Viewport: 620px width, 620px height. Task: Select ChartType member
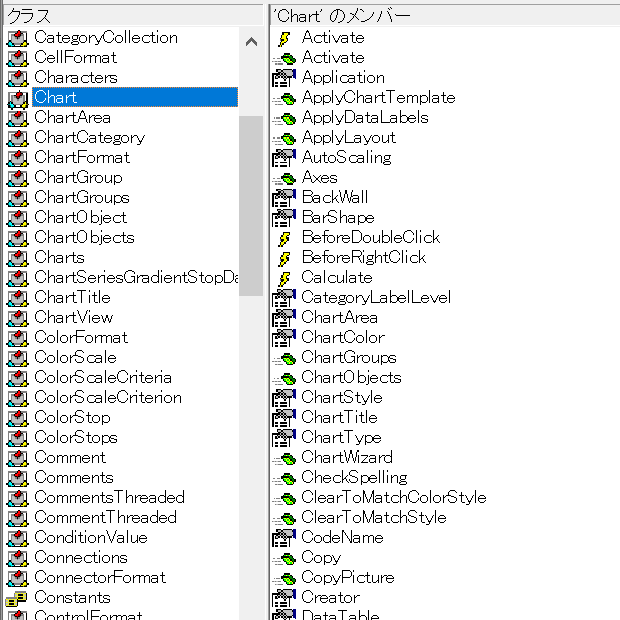click(x=342, y=437)
